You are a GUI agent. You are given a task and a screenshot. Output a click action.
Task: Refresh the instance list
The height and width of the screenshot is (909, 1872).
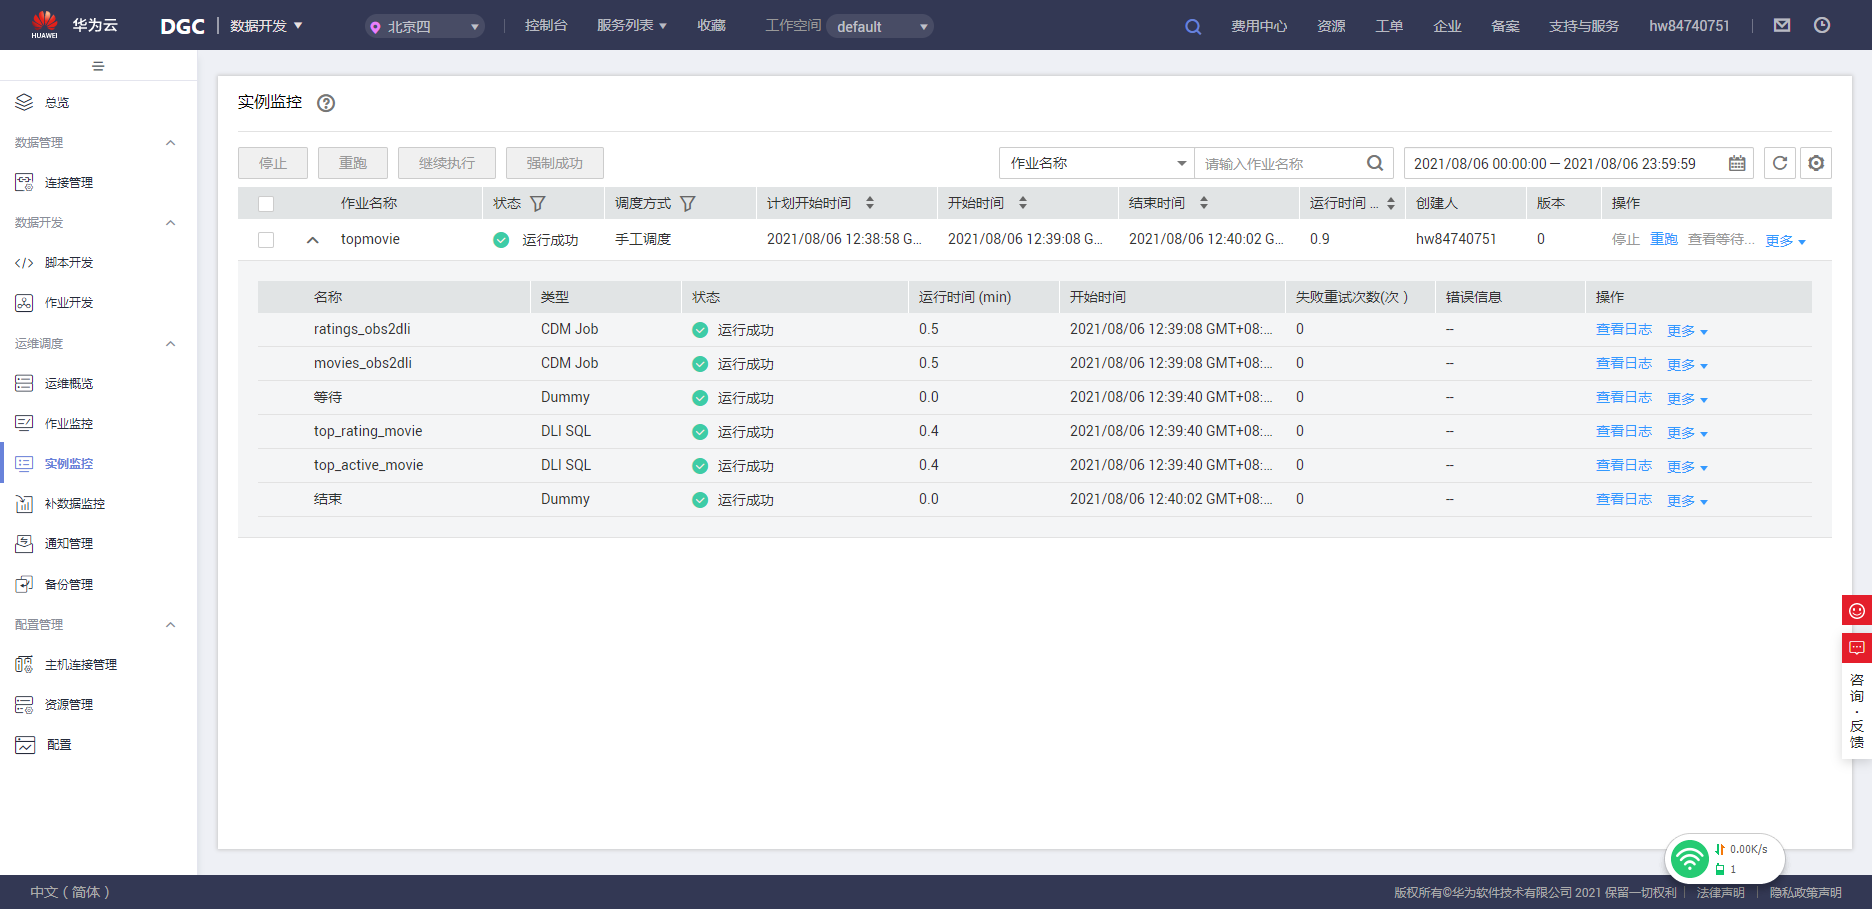click(1780, 163)
